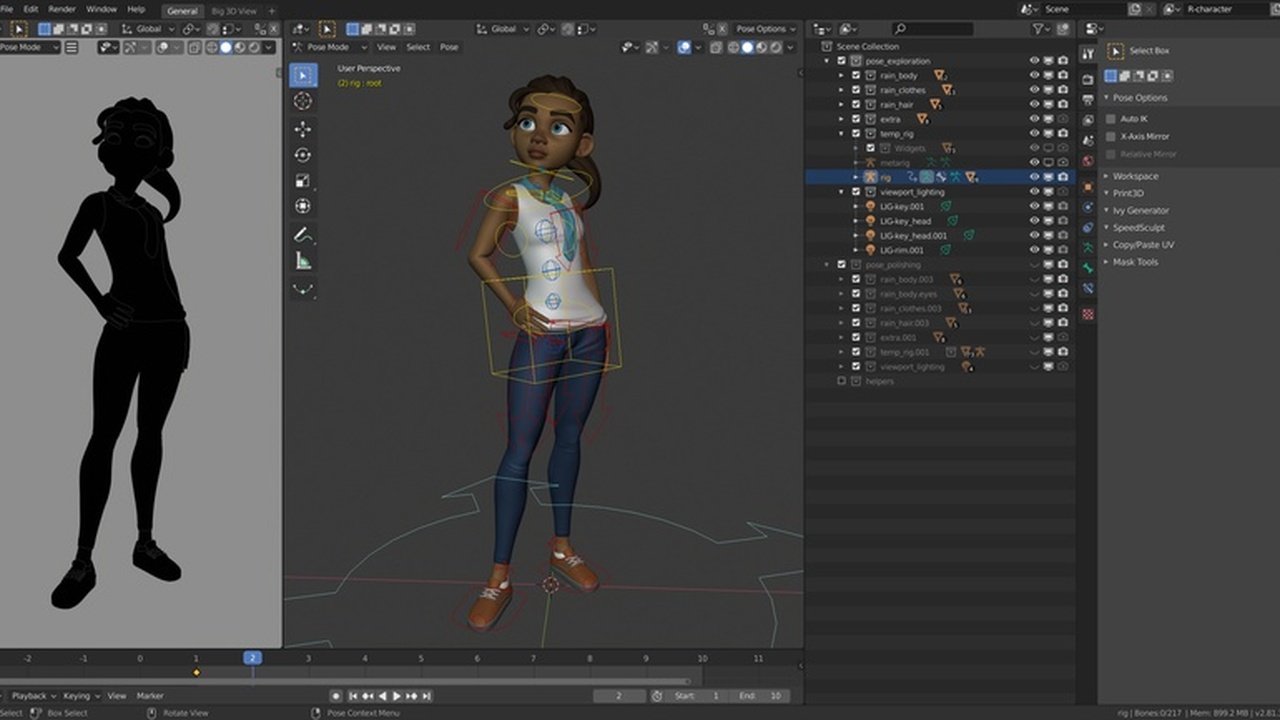Screen dimensions: 1280x720
Task: Enable the Auto IK checkbox
Action: 1112,118
